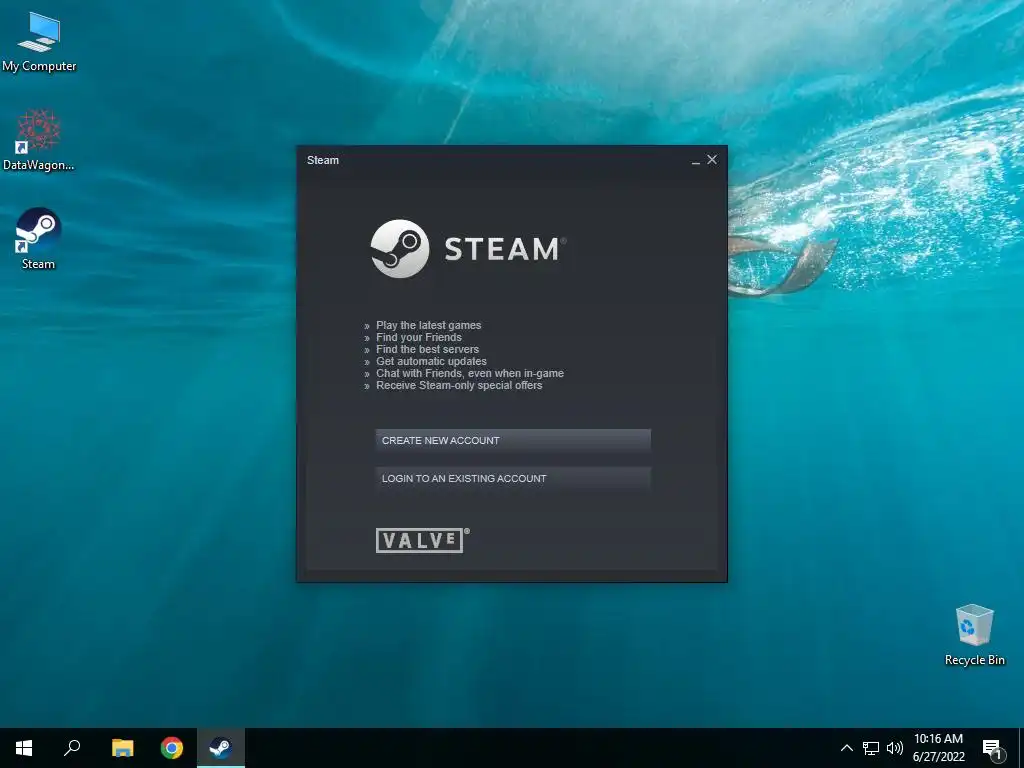Open the Windows Start menu
The width and height of the screenshot is (1024, 768).
click(24, 748)
